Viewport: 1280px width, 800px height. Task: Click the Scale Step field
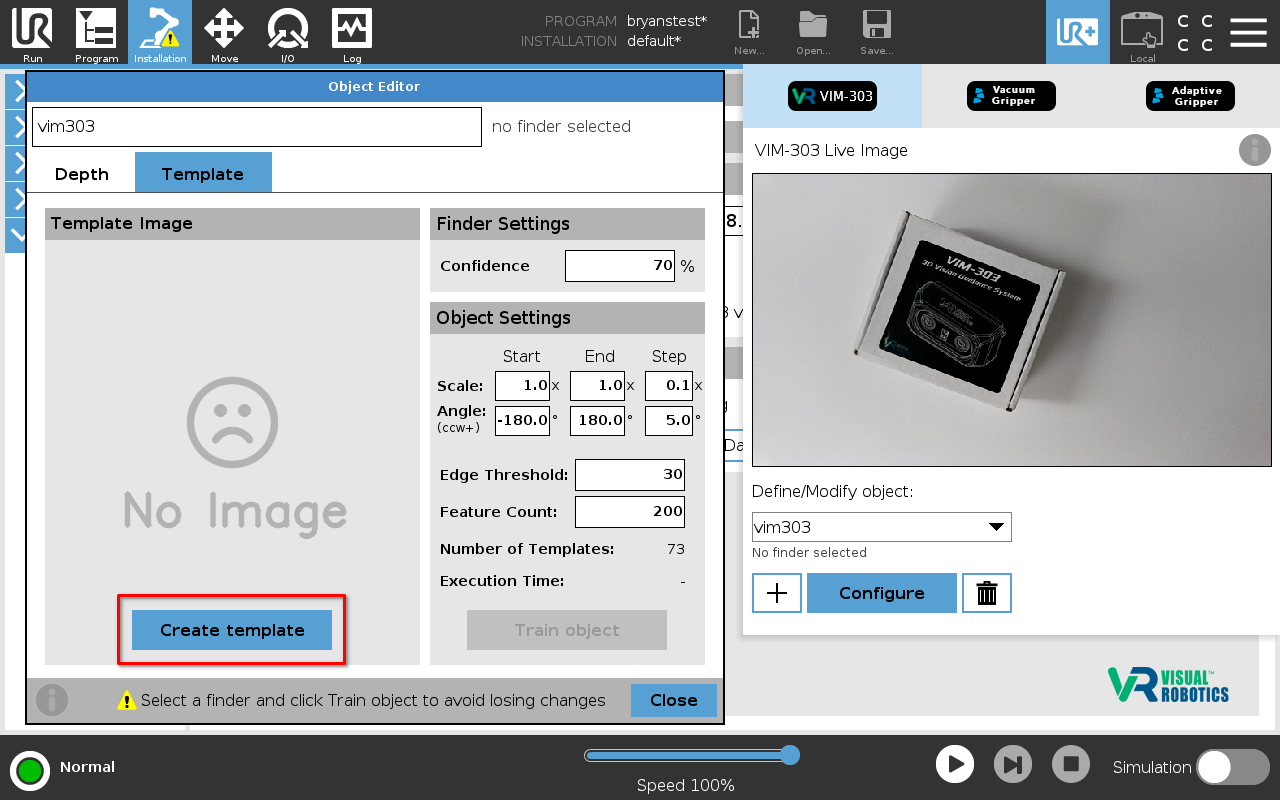tap(669, 386)
